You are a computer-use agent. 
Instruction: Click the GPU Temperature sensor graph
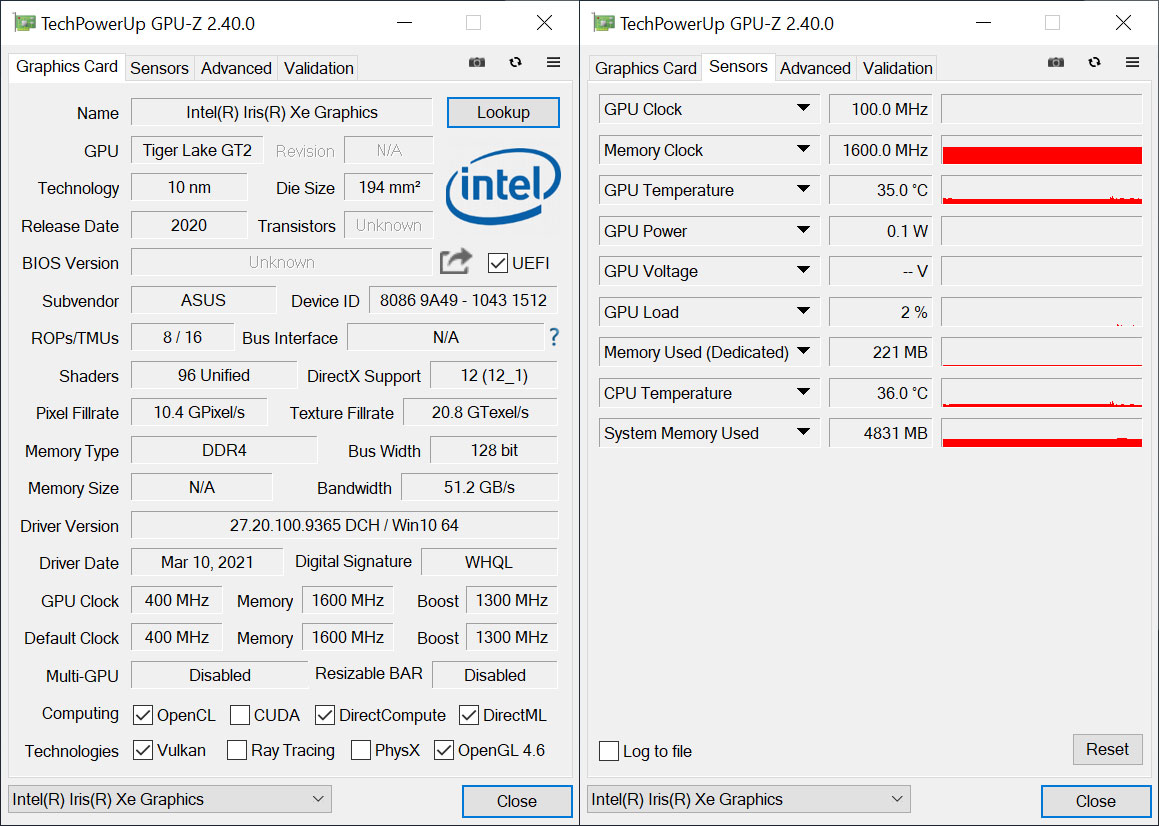(1042, 190)
